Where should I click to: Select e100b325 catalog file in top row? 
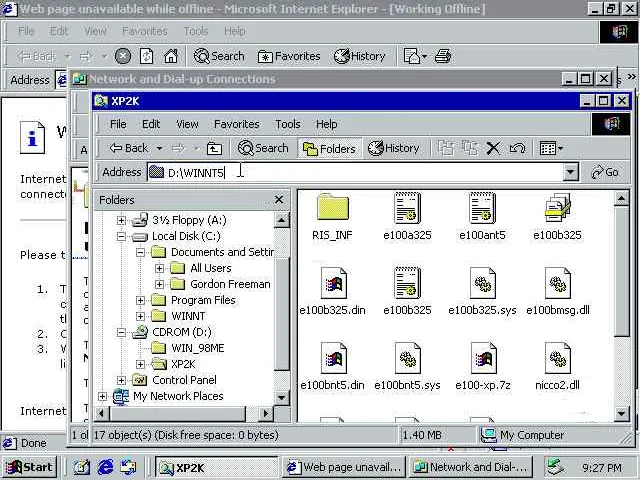click(558, 208)
